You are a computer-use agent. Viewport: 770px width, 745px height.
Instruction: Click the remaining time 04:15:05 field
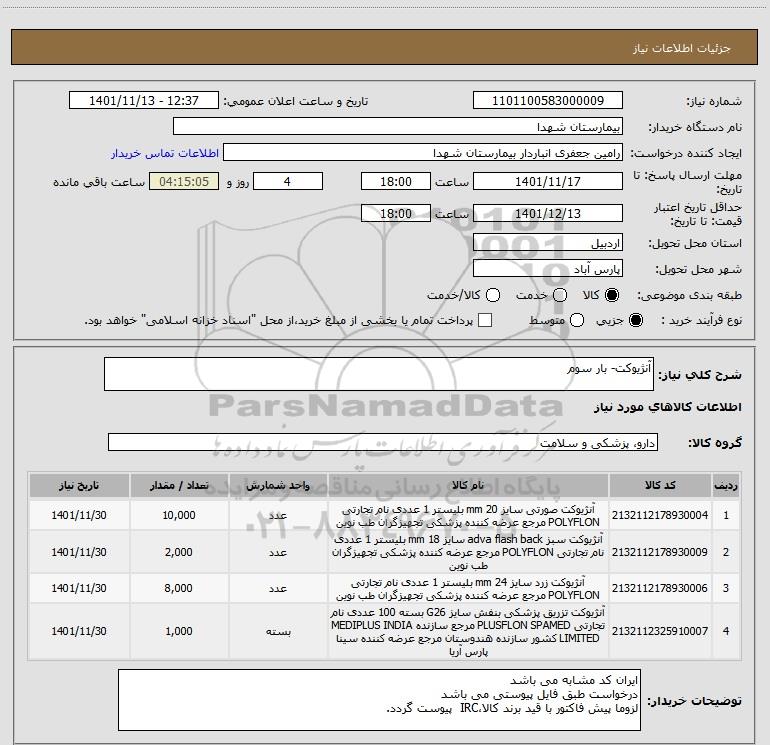point(184,181)
